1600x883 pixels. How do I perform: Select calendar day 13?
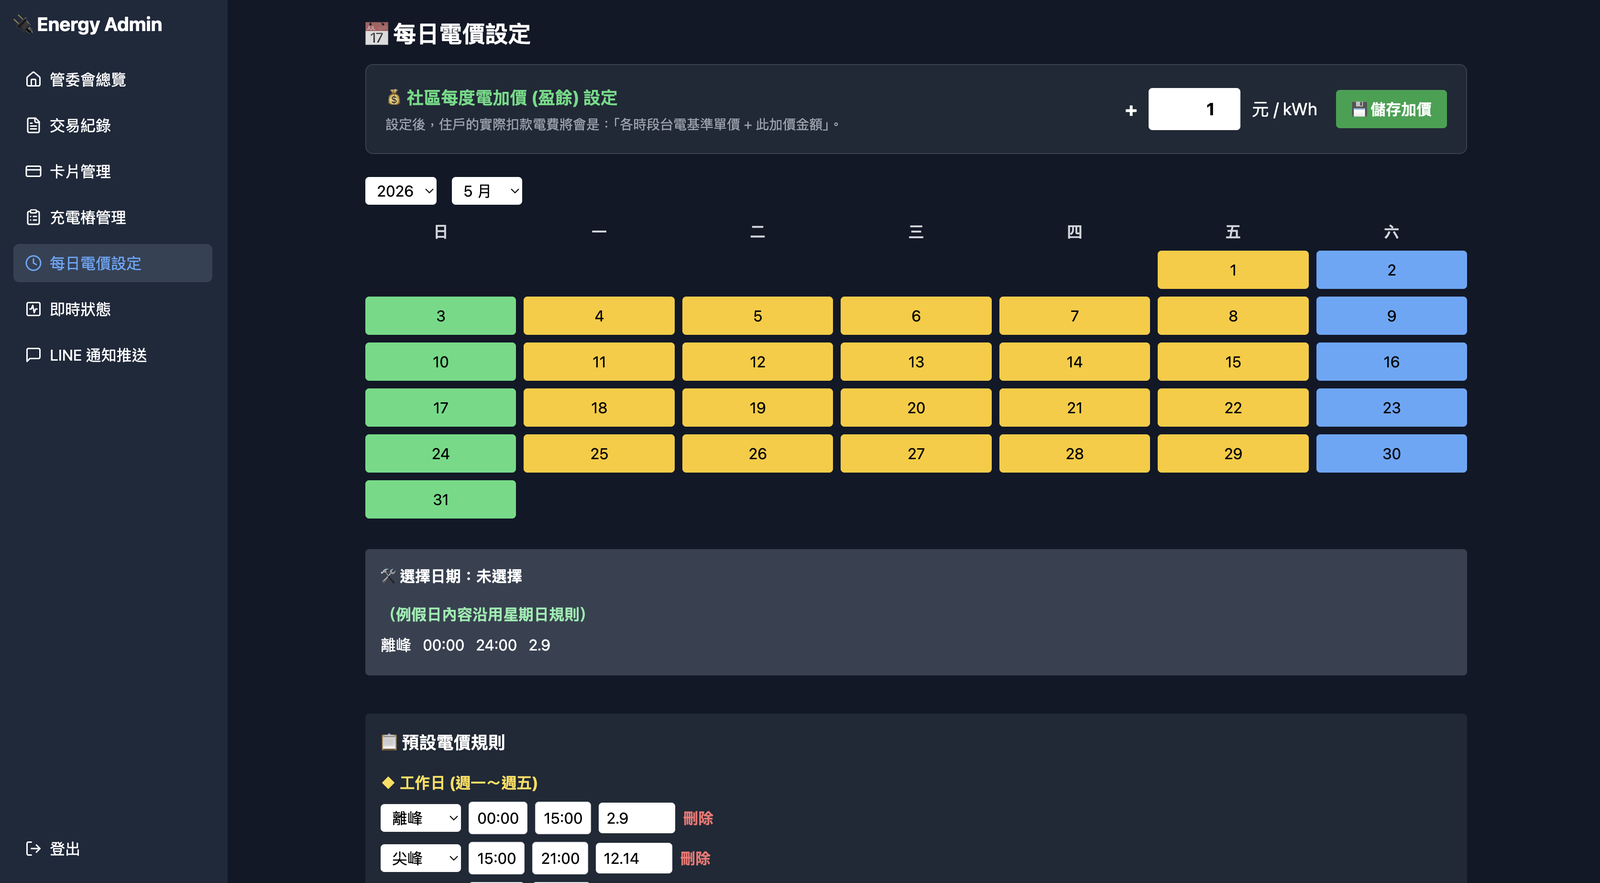click(x=916, y=362)
